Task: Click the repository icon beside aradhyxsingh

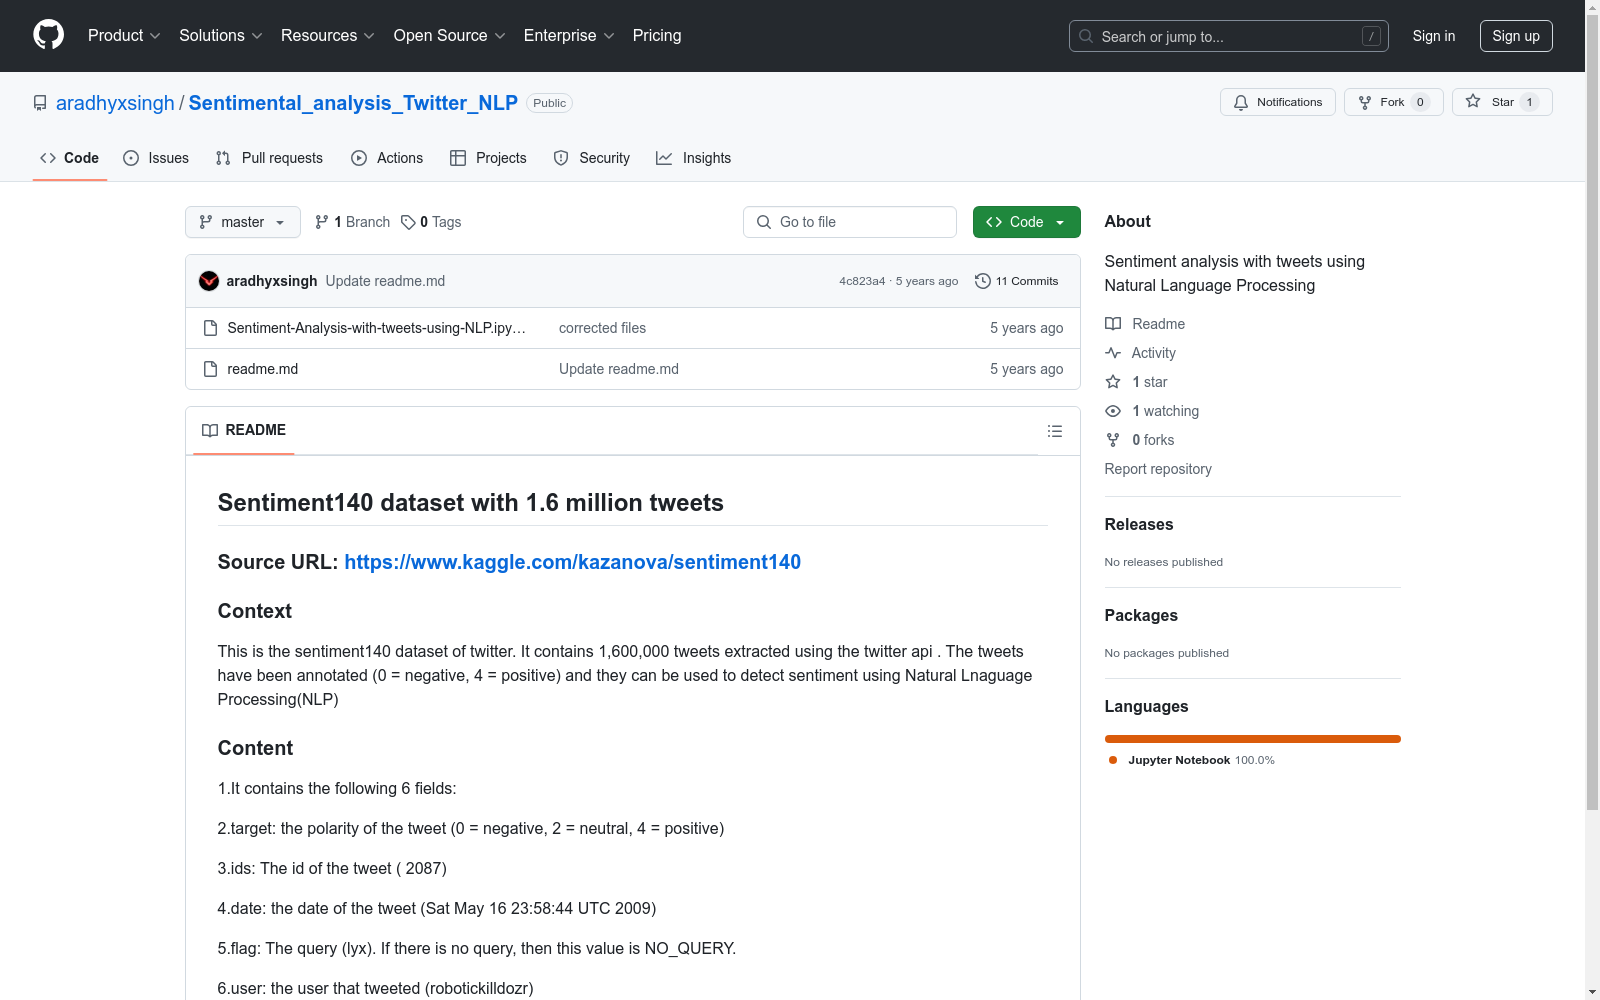Action: (x=40, y=103)
